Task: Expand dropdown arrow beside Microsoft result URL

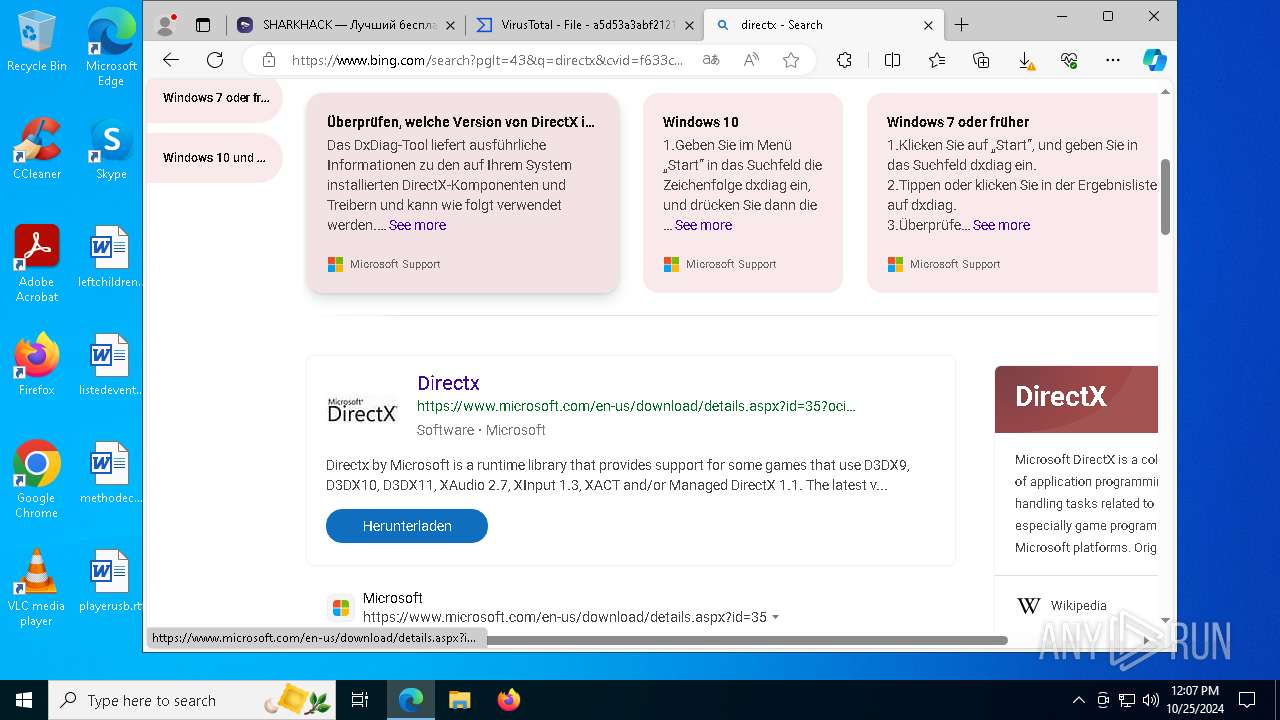Action: coord(776,617)
